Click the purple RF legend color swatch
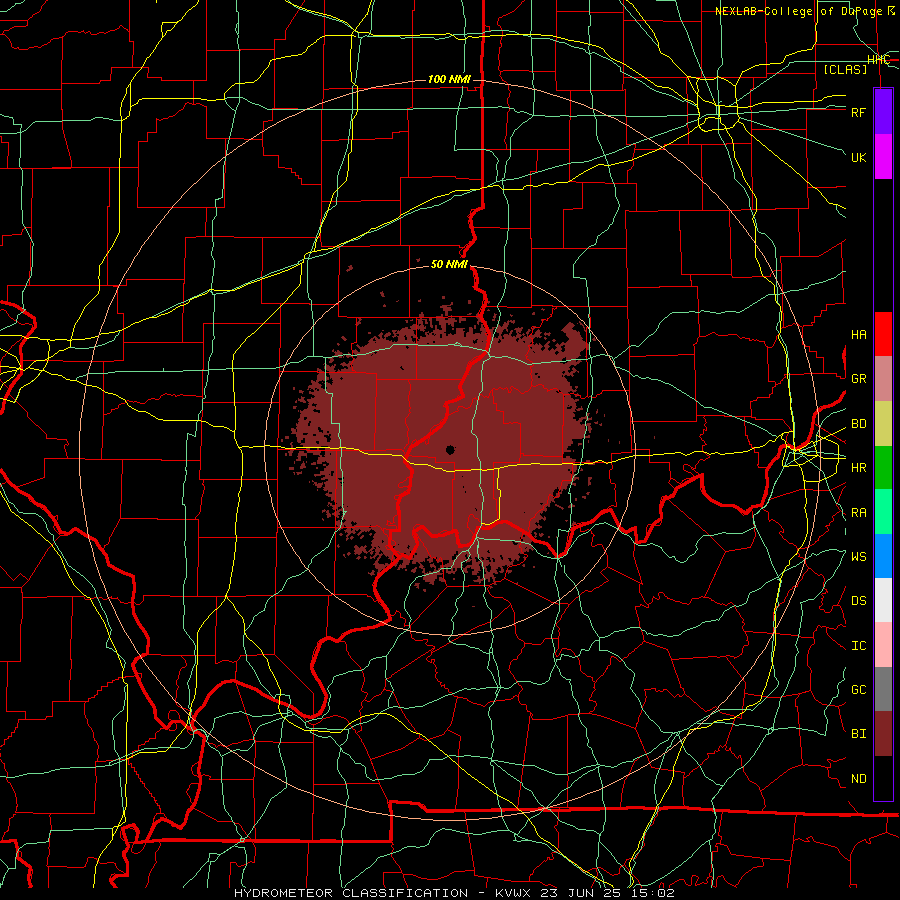The height and width of the screenshot is (900, 900). coord(883,112)
